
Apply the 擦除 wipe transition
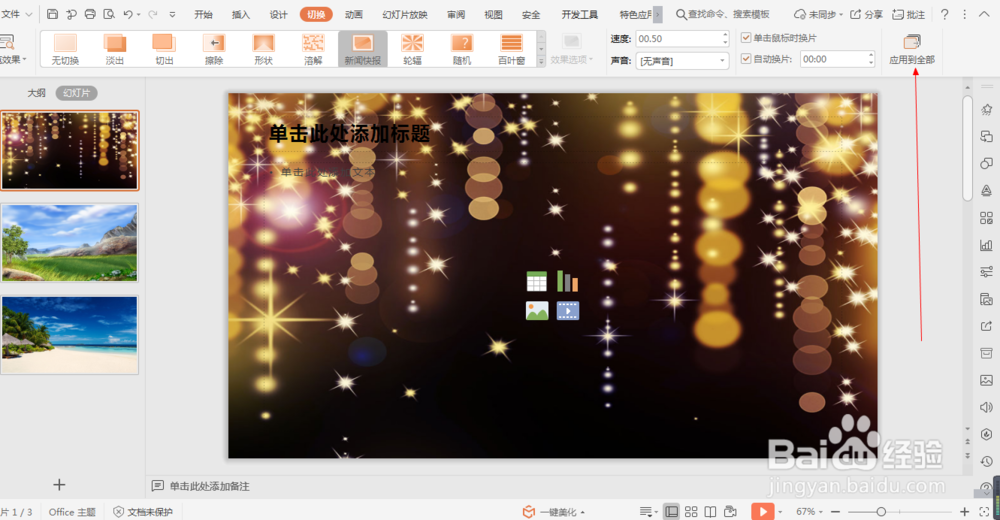[214, 50]
